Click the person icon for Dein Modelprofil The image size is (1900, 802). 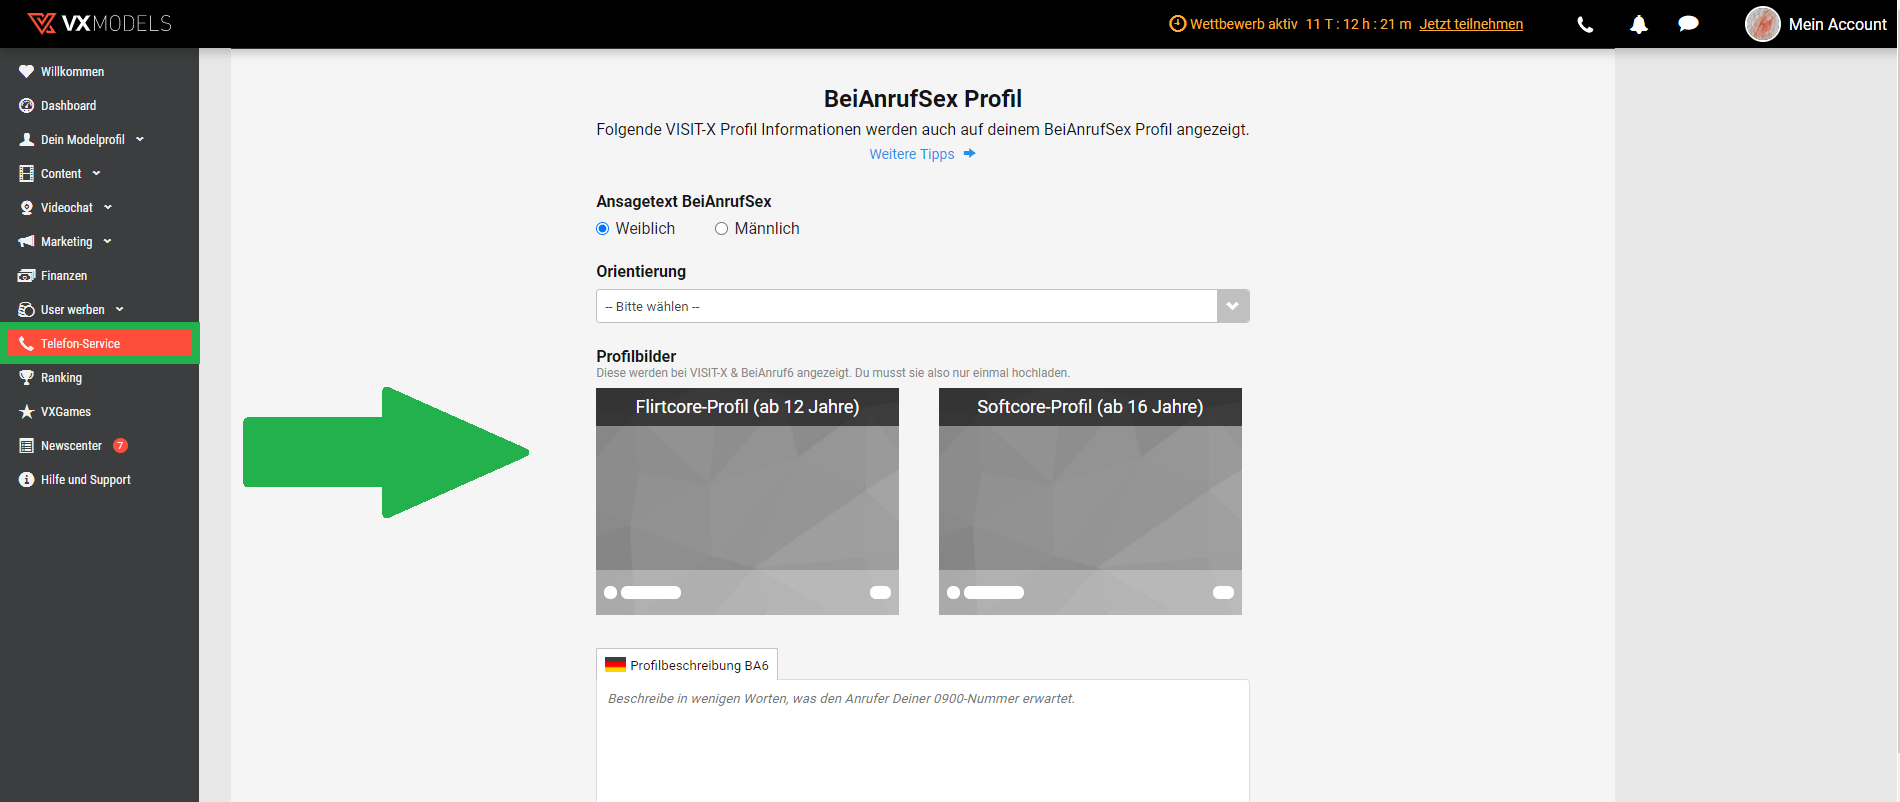coord(27,140)
